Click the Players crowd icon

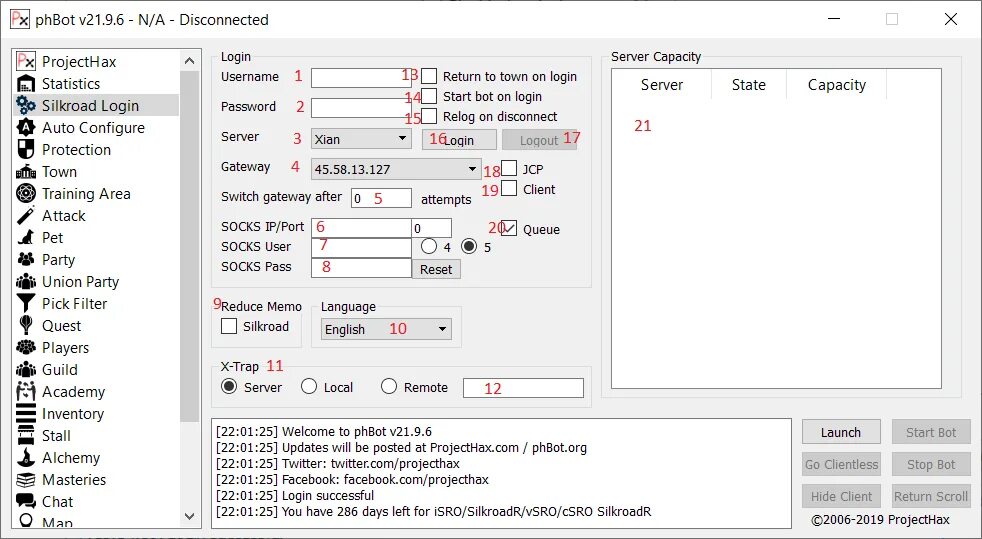click(x=26, y=347)
